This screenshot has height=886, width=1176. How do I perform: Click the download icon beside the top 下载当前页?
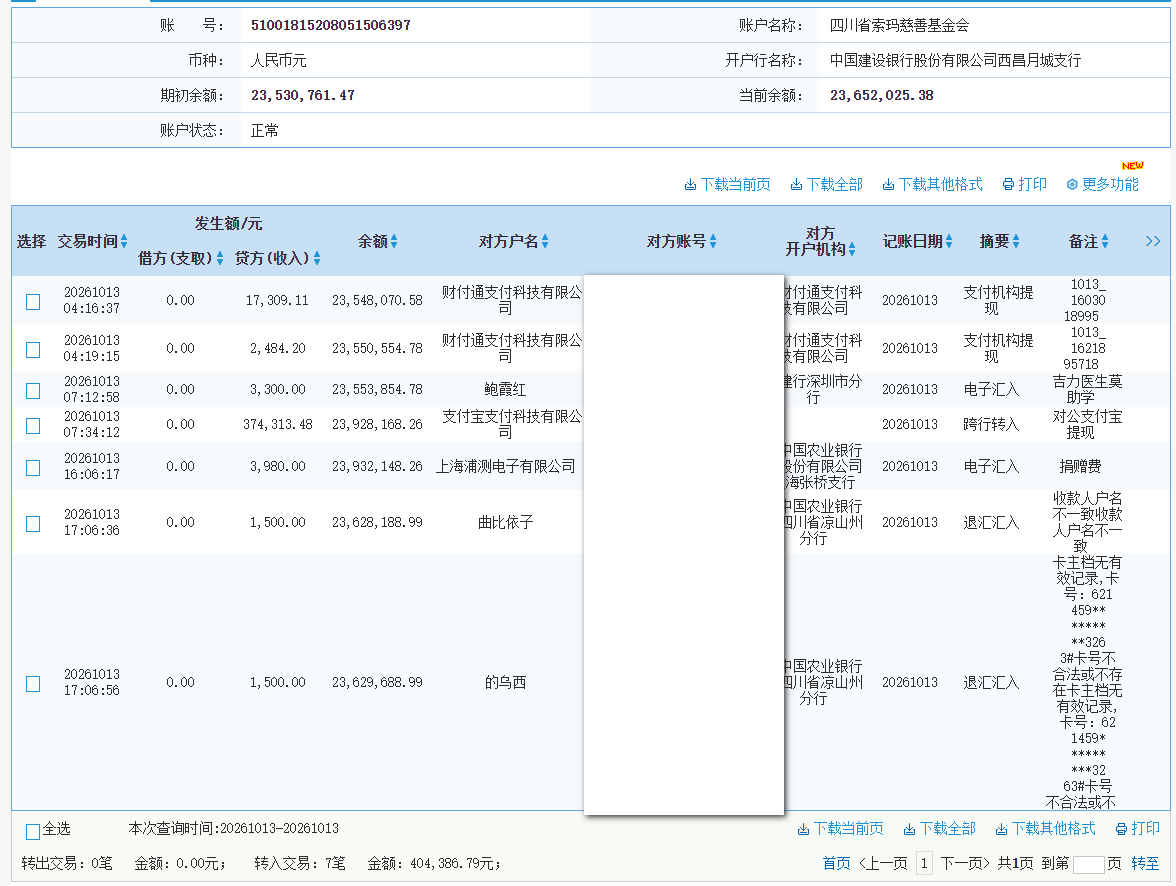click(x=690, y=185)
